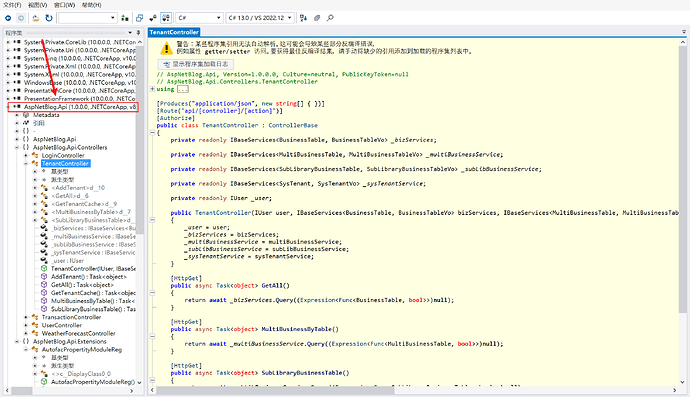Image resolution: width=690 pixels, height=397 pixels.
Task: Open the C# 13.0 / VS 2022.12 version dropdown
Action: tap(260, 18)
